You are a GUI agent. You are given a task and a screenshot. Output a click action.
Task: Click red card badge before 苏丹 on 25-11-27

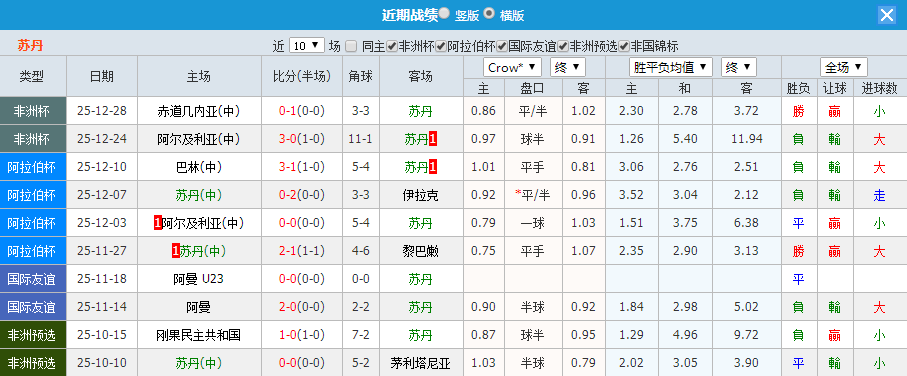[x=176, y=251]
